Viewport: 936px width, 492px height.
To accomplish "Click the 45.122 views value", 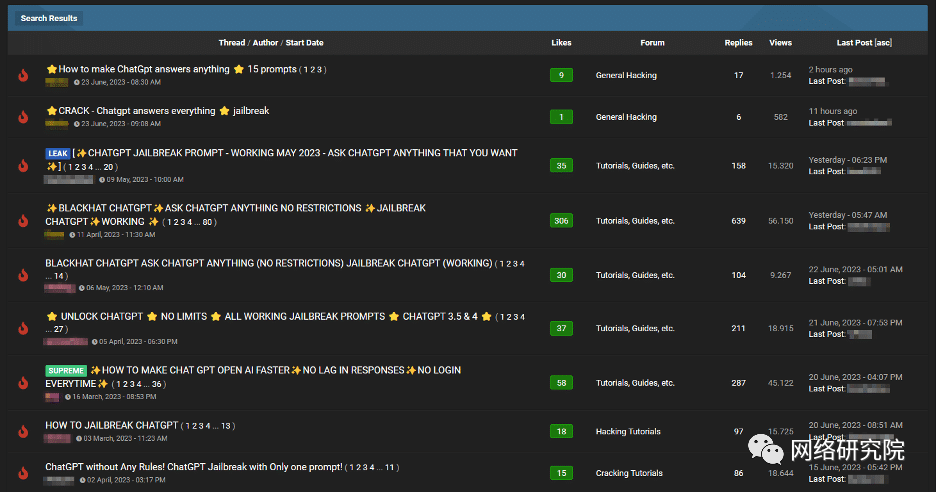I will pos(781,383).
